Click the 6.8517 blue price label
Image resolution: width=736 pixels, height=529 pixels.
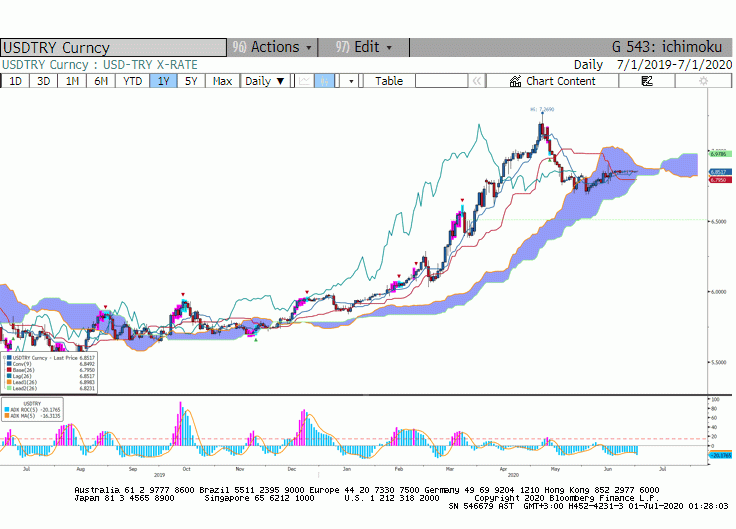tap(720, 172)
